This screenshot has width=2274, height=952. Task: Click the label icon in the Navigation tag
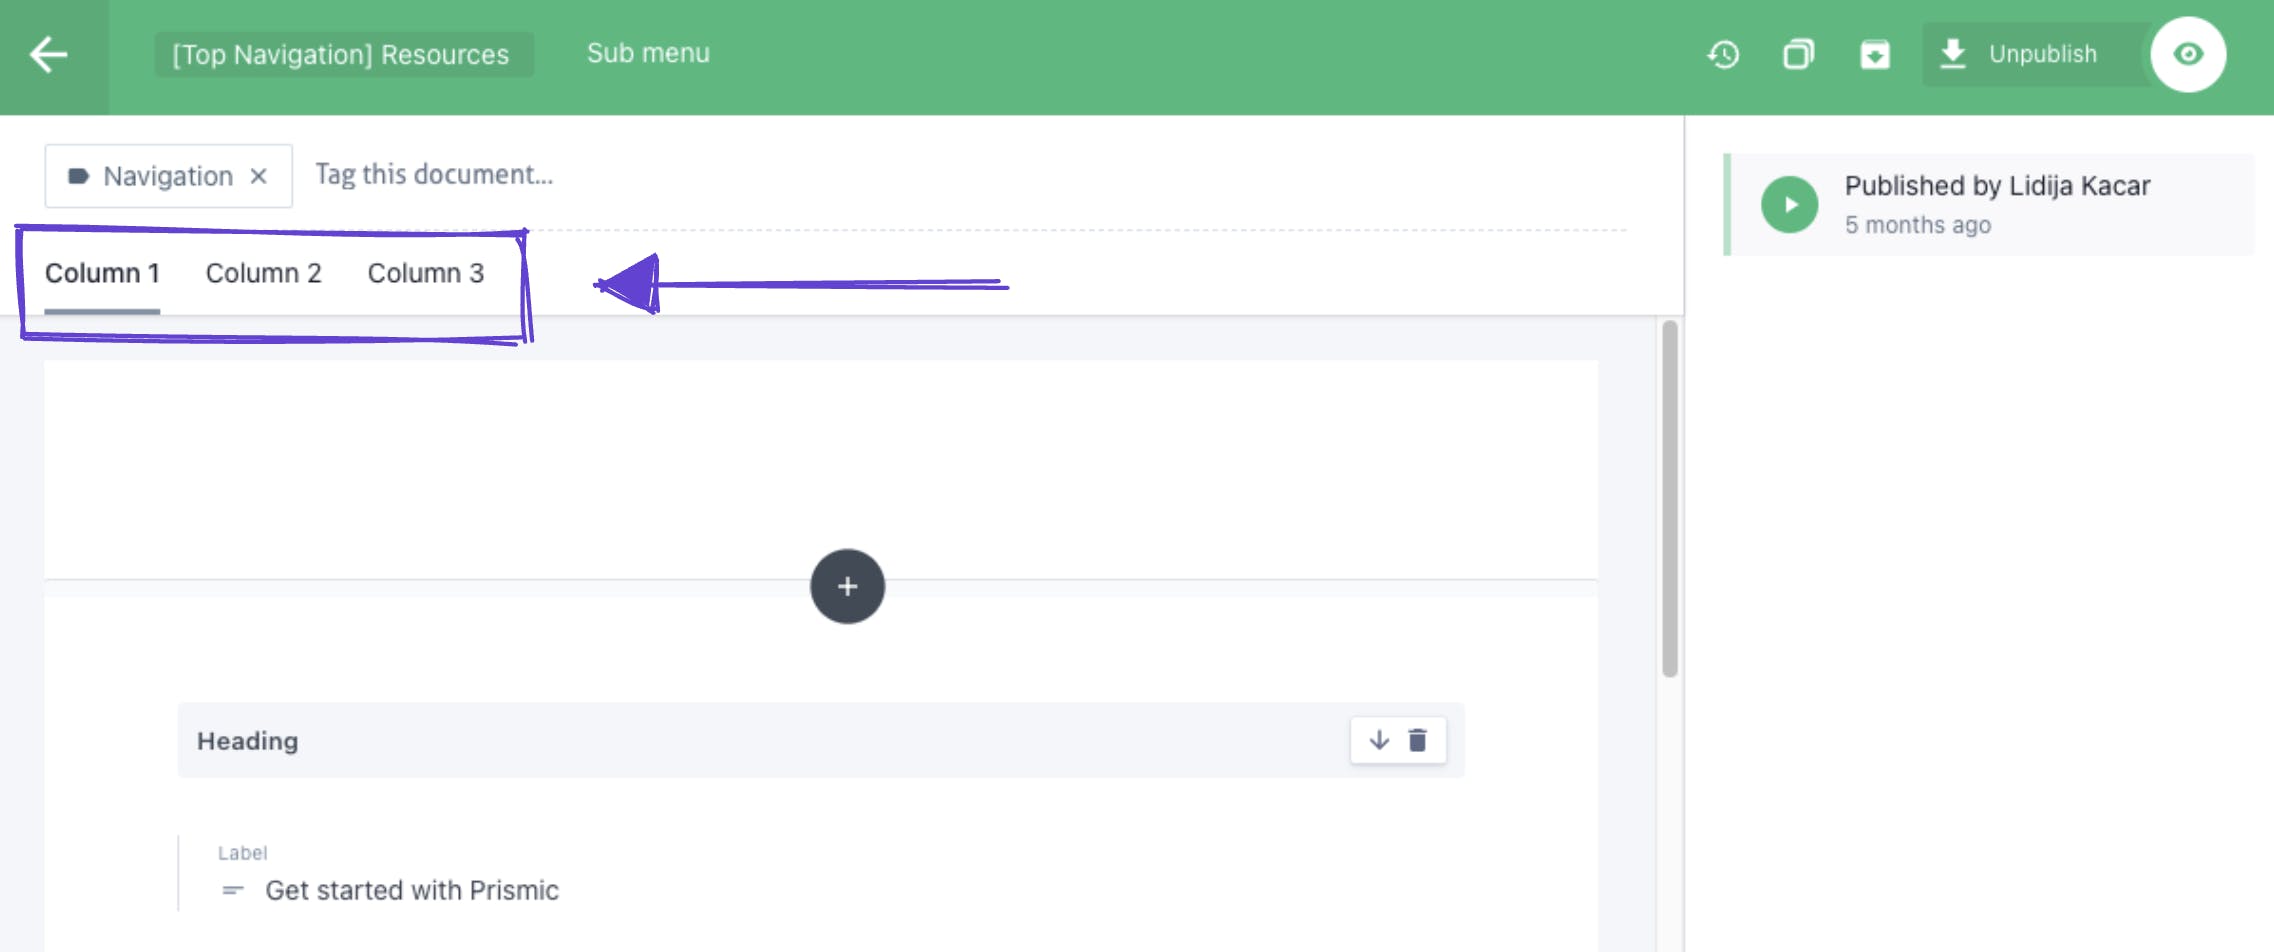(x=78, y=176)
